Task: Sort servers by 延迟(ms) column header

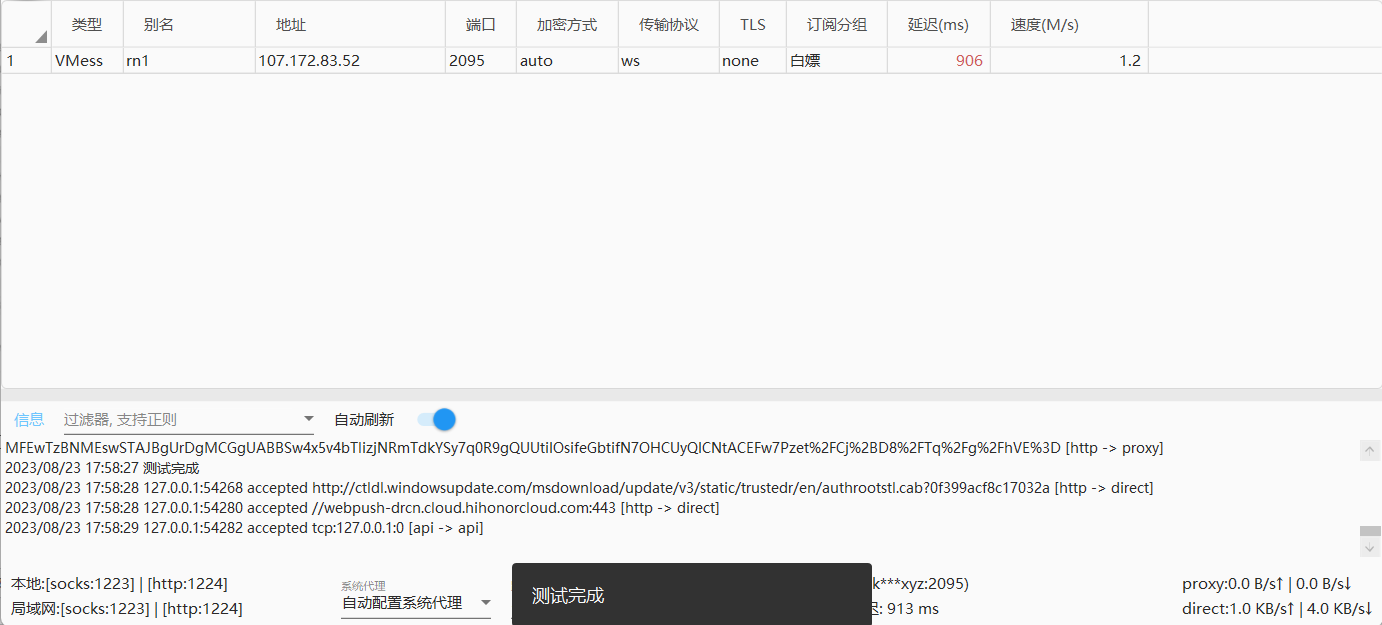Action: coord(938,25)
